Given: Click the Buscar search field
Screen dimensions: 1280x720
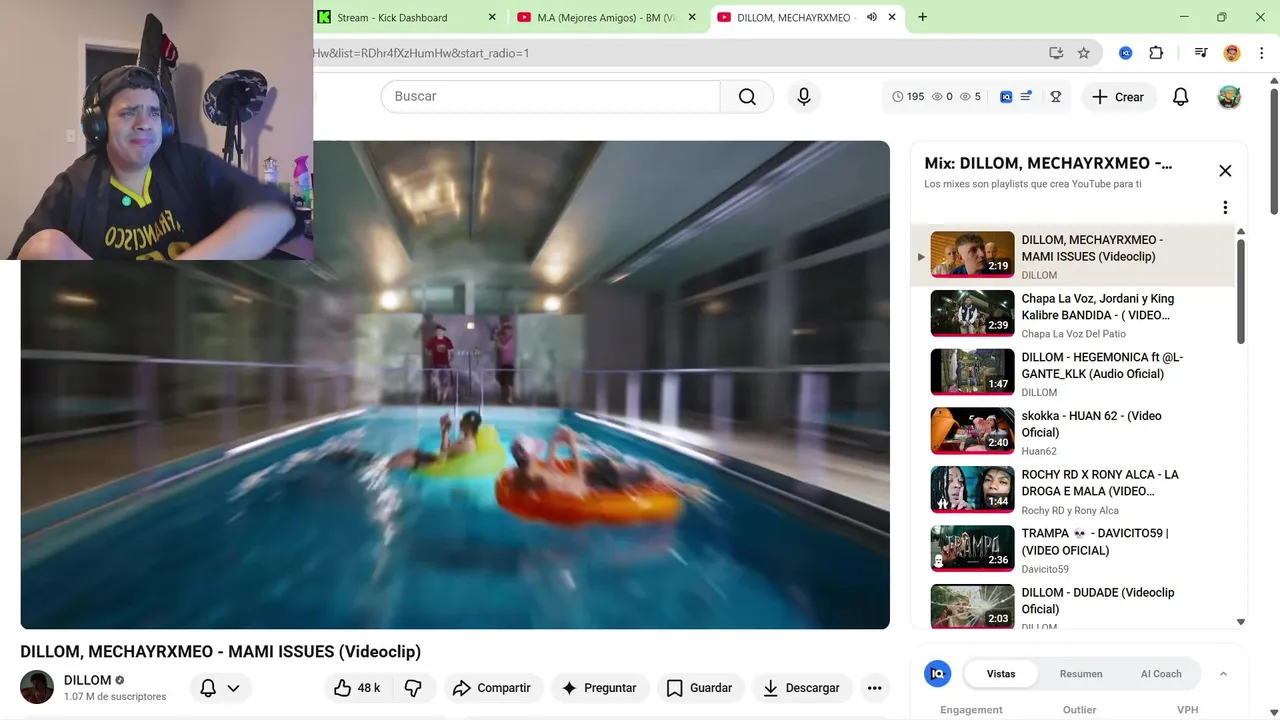Looking at the screenshot, I should click(x=550, y=97).
